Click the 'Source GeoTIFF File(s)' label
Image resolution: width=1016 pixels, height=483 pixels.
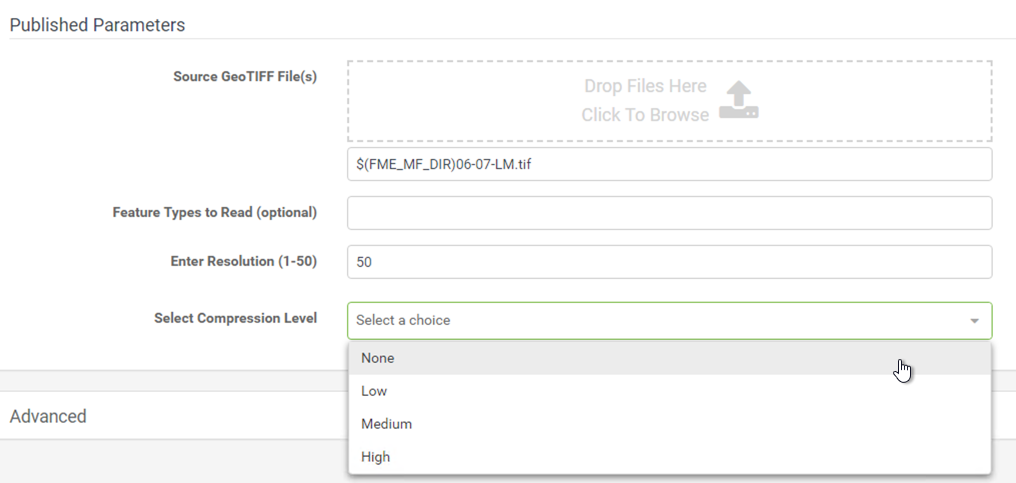[245, 77]
